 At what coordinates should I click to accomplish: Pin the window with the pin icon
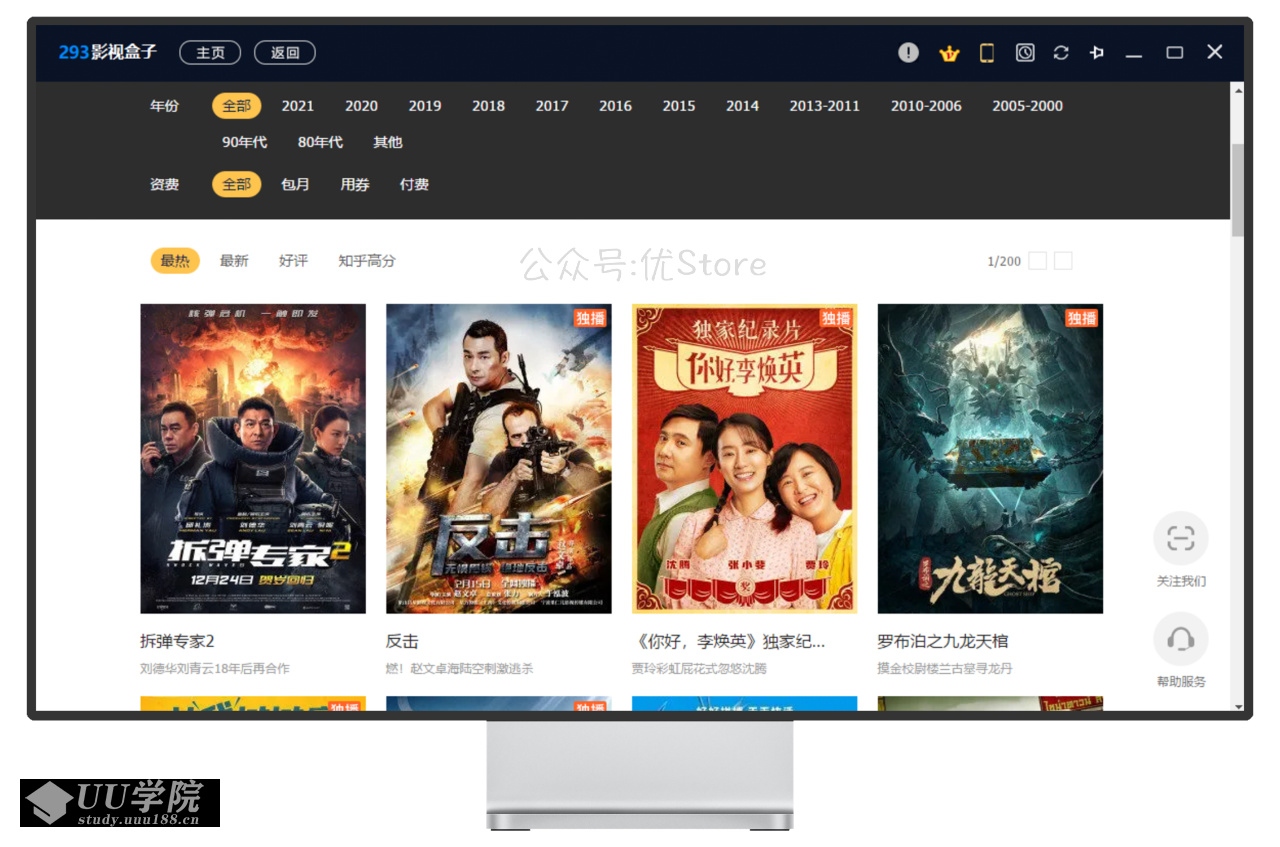1097,52
